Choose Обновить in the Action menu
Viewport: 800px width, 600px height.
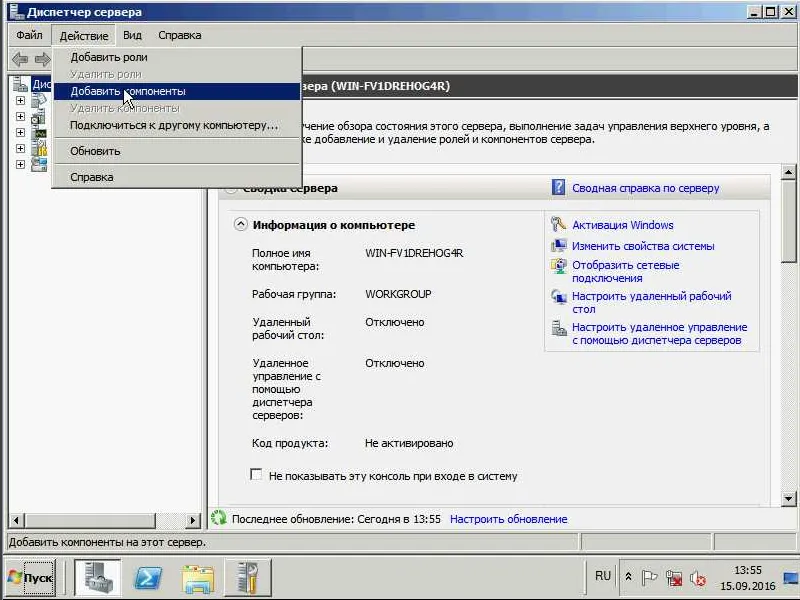tap(177, 151)
